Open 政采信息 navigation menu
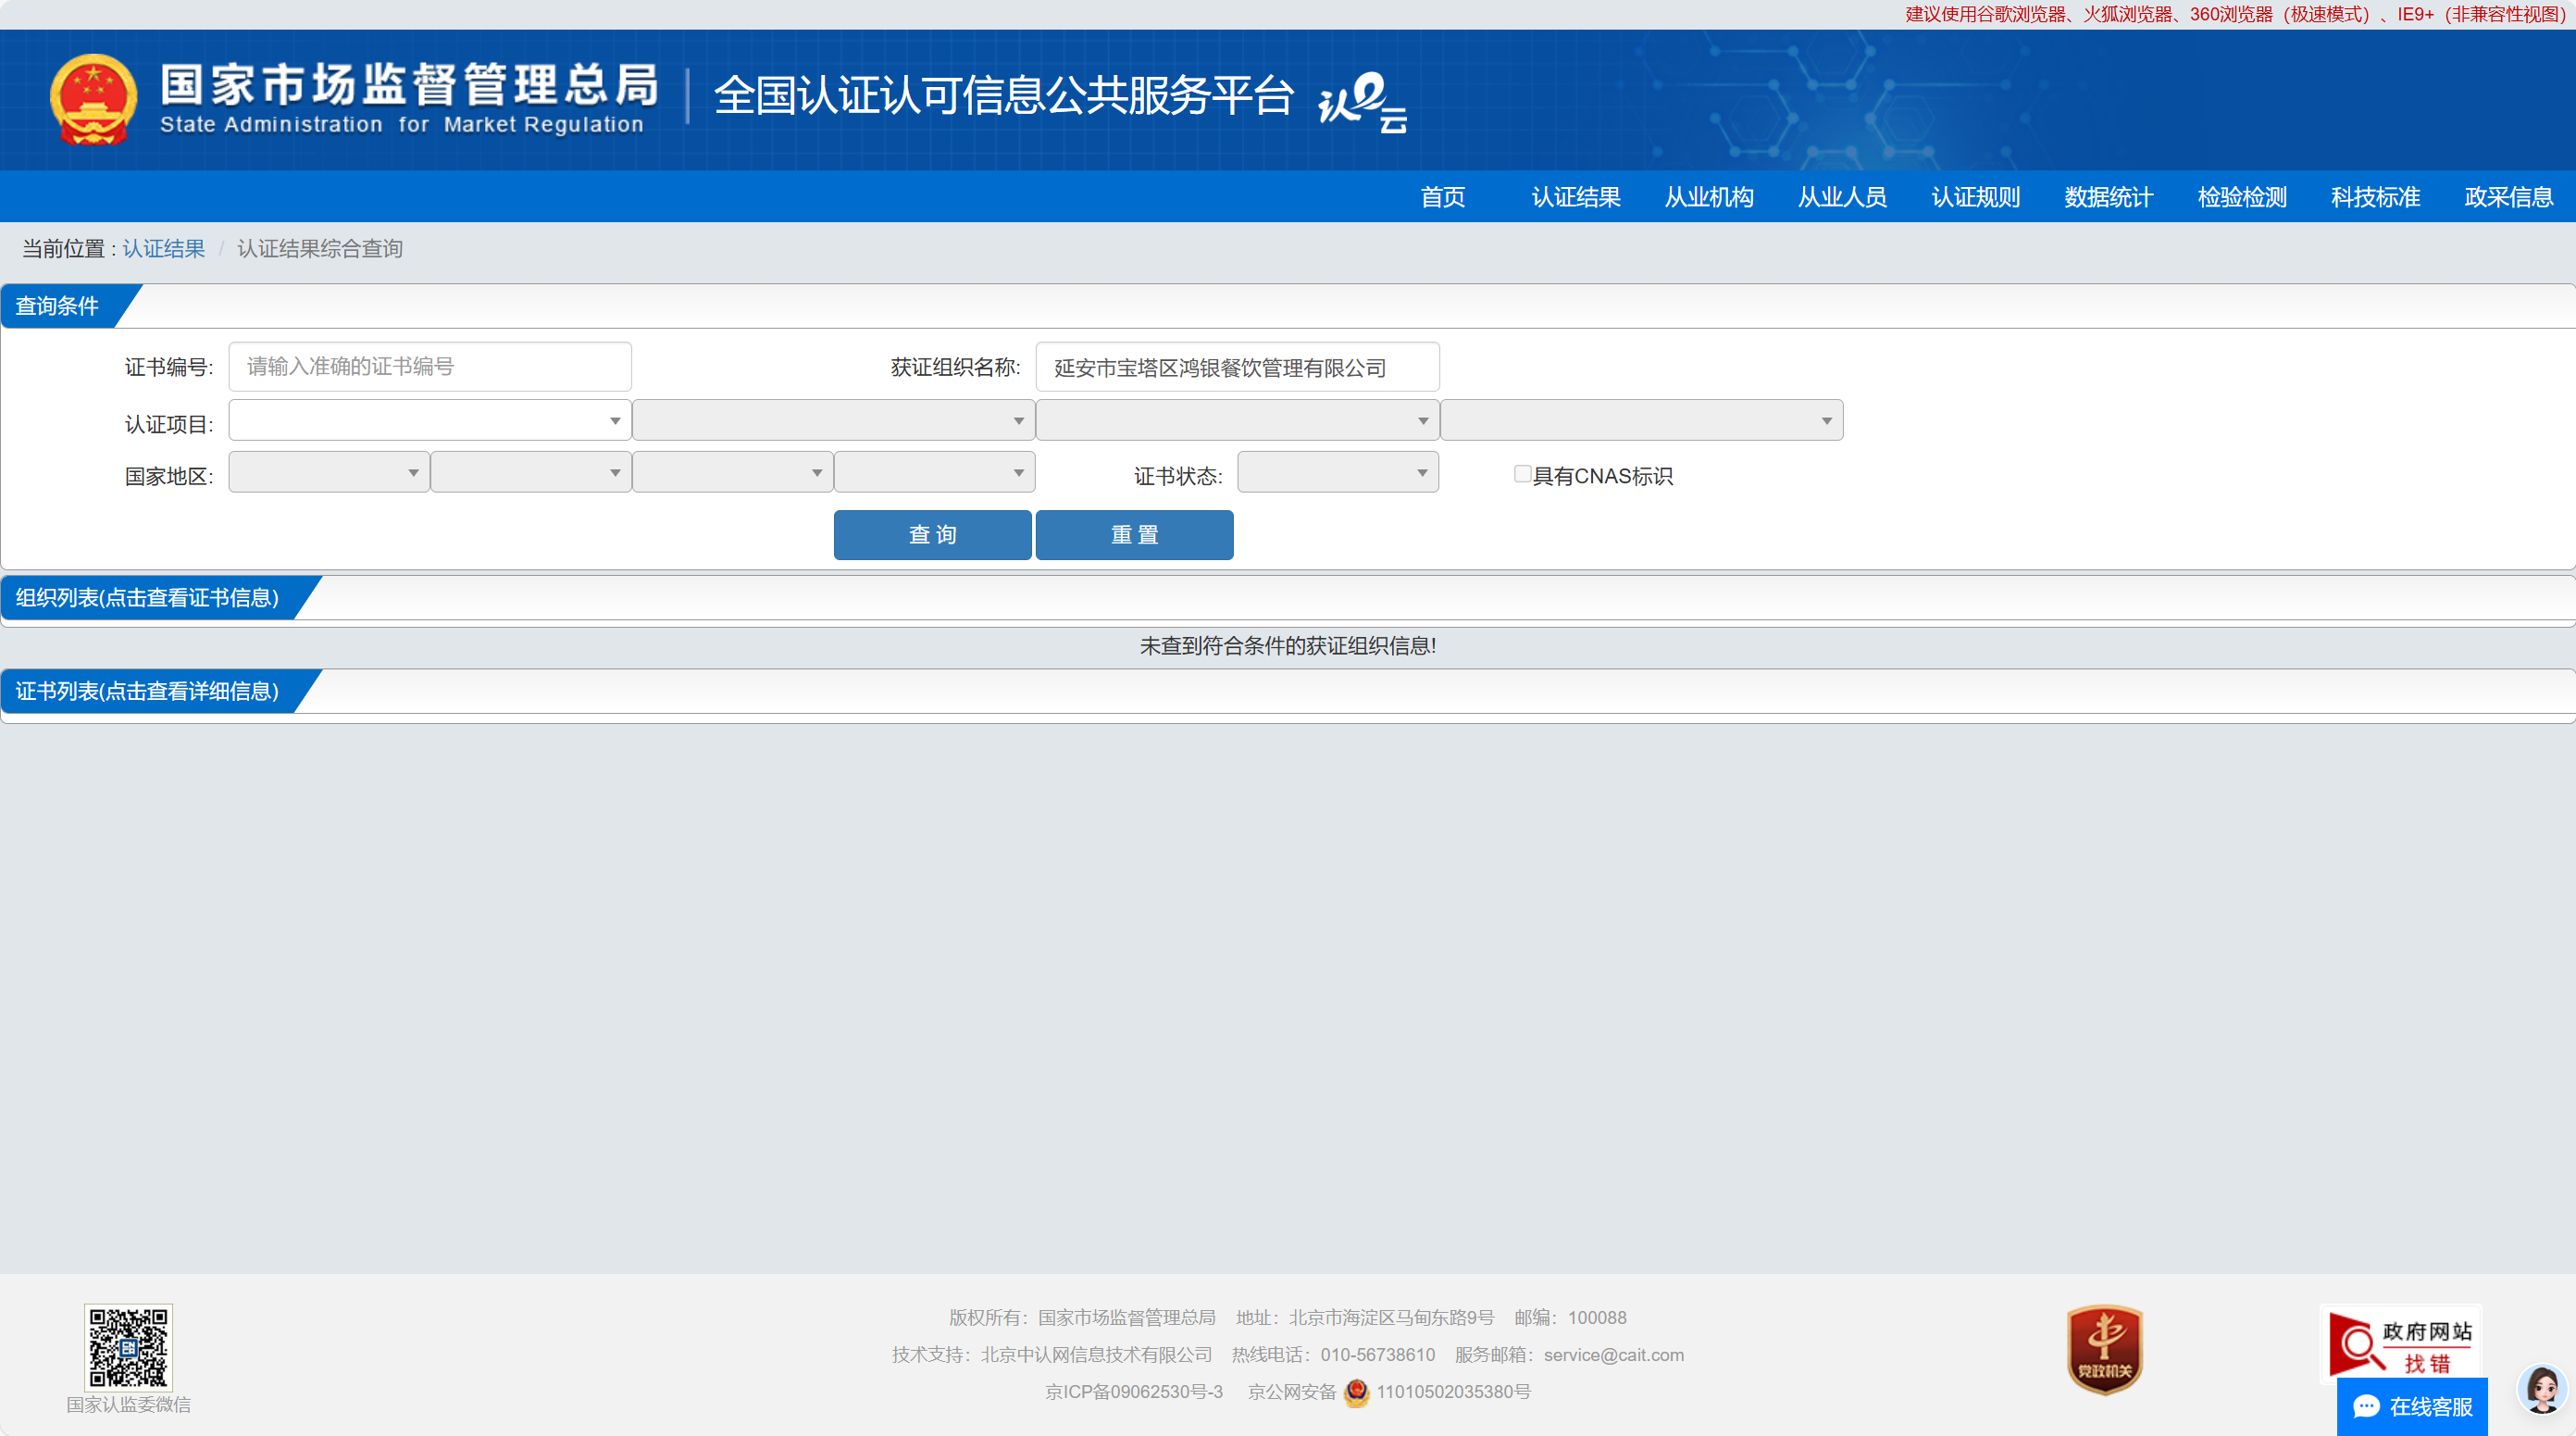 point(2509,197)
